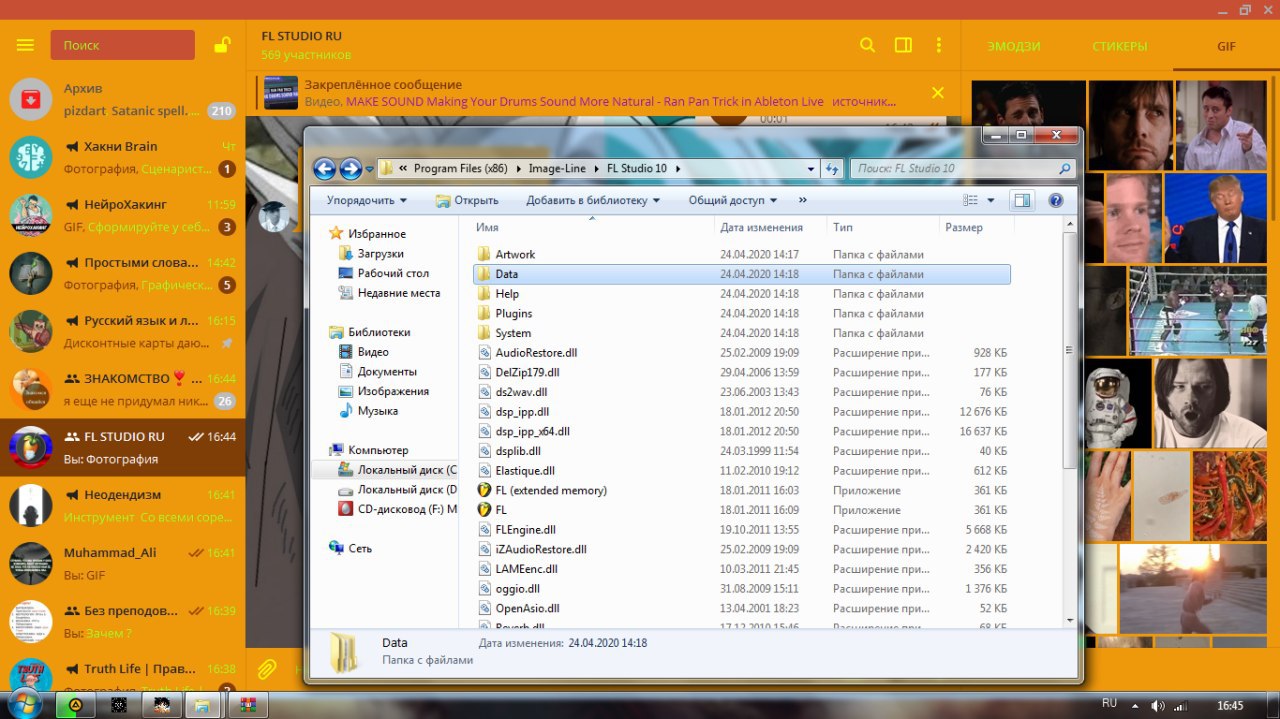The width and height of the screenshot is (1280, 719).
Task: Click the pinned message MAKE SOUND link
Action: coord(585,102)
